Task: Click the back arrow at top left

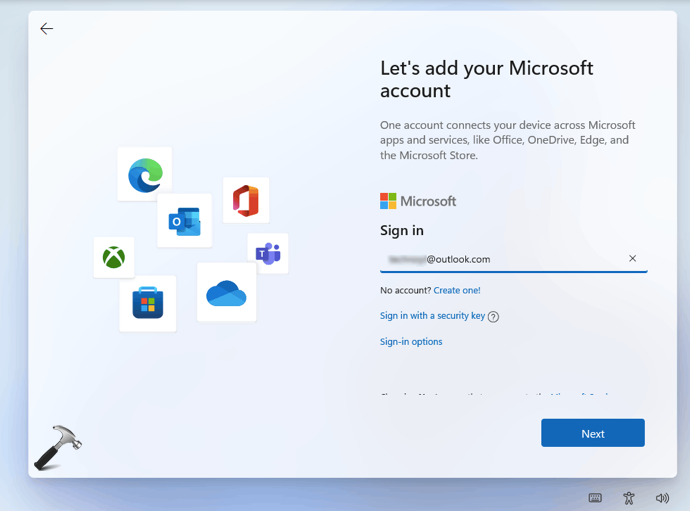Action: (x=47, y=29)
